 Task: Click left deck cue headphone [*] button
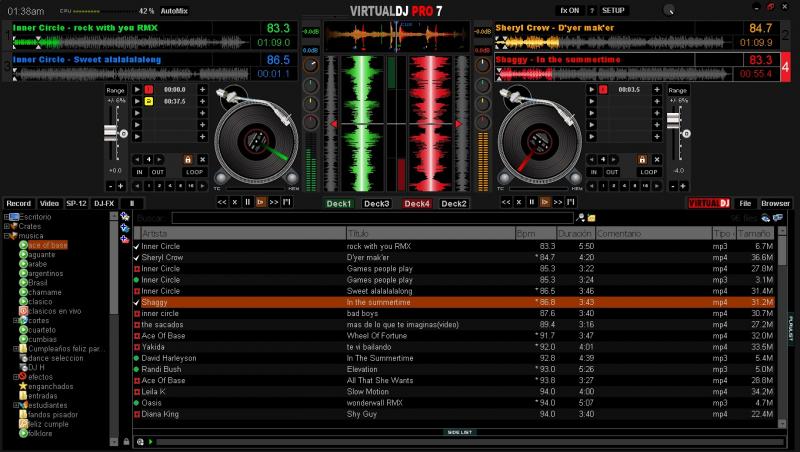click(x=287, y=202)
